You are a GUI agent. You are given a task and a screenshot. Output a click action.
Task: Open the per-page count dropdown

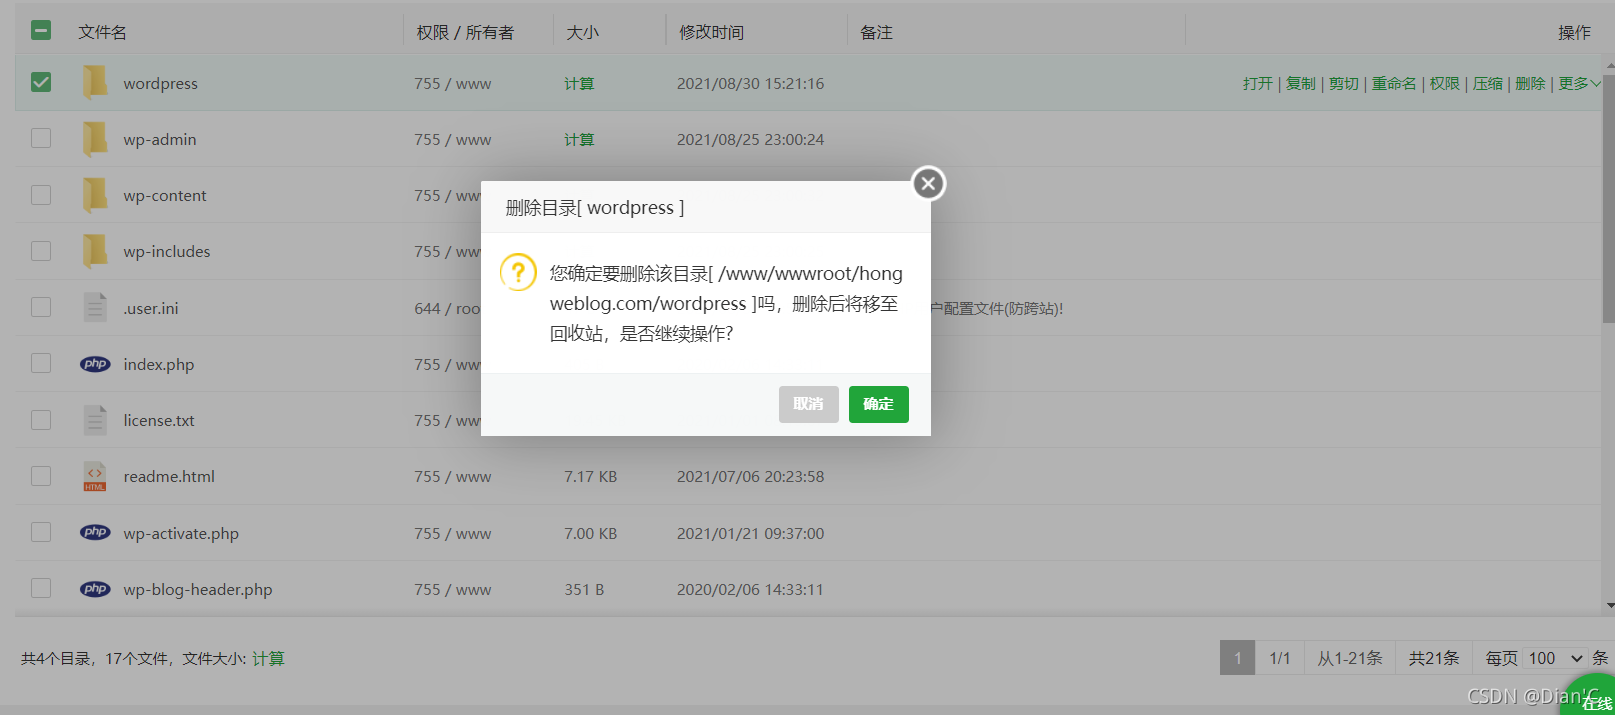click(1555, 658)
